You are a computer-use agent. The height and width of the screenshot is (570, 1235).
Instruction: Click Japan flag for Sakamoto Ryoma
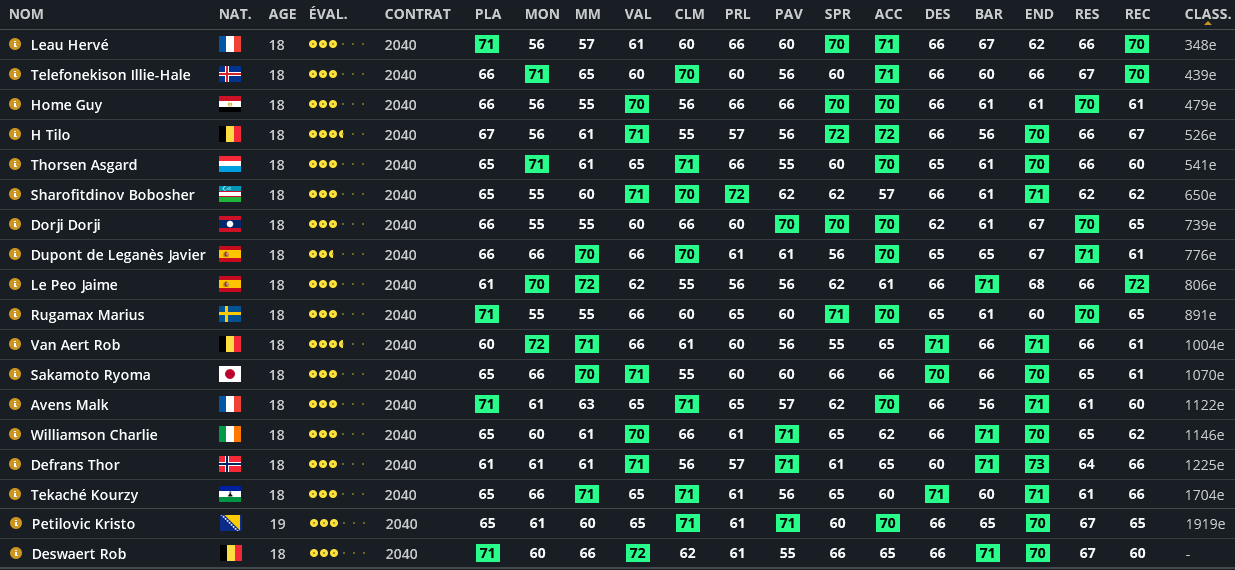[x=230, y=374]
